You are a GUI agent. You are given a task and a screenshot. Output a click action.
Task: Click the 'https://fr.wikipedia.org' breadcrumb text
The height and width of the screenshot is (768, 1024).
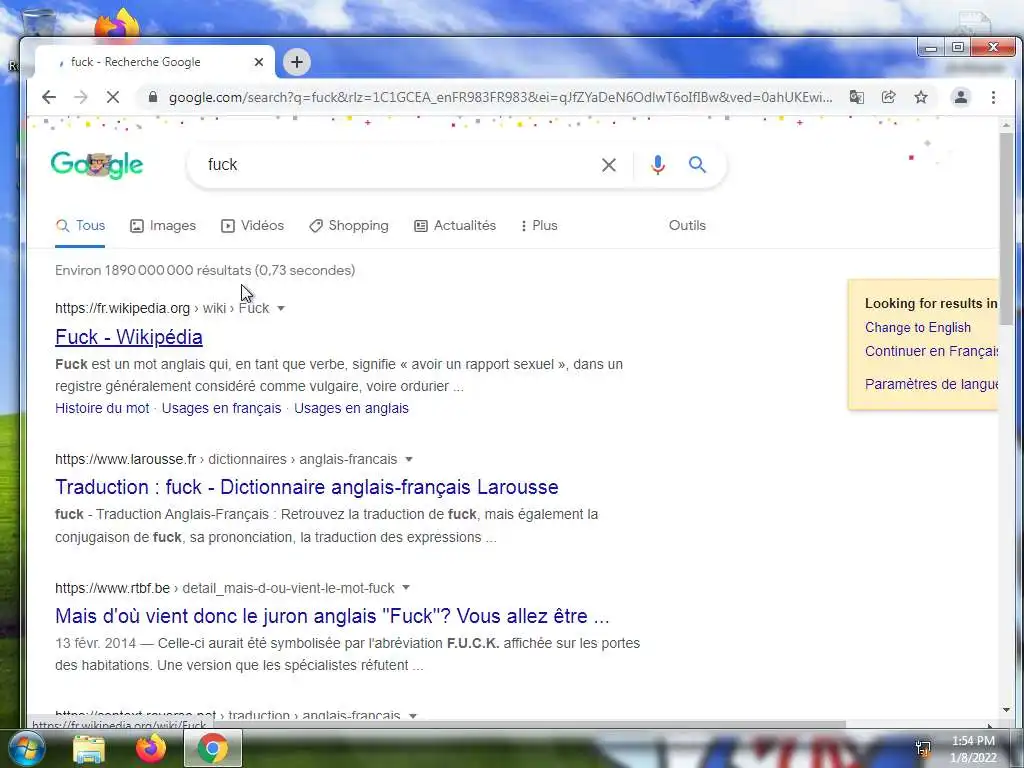coord(122,308)
